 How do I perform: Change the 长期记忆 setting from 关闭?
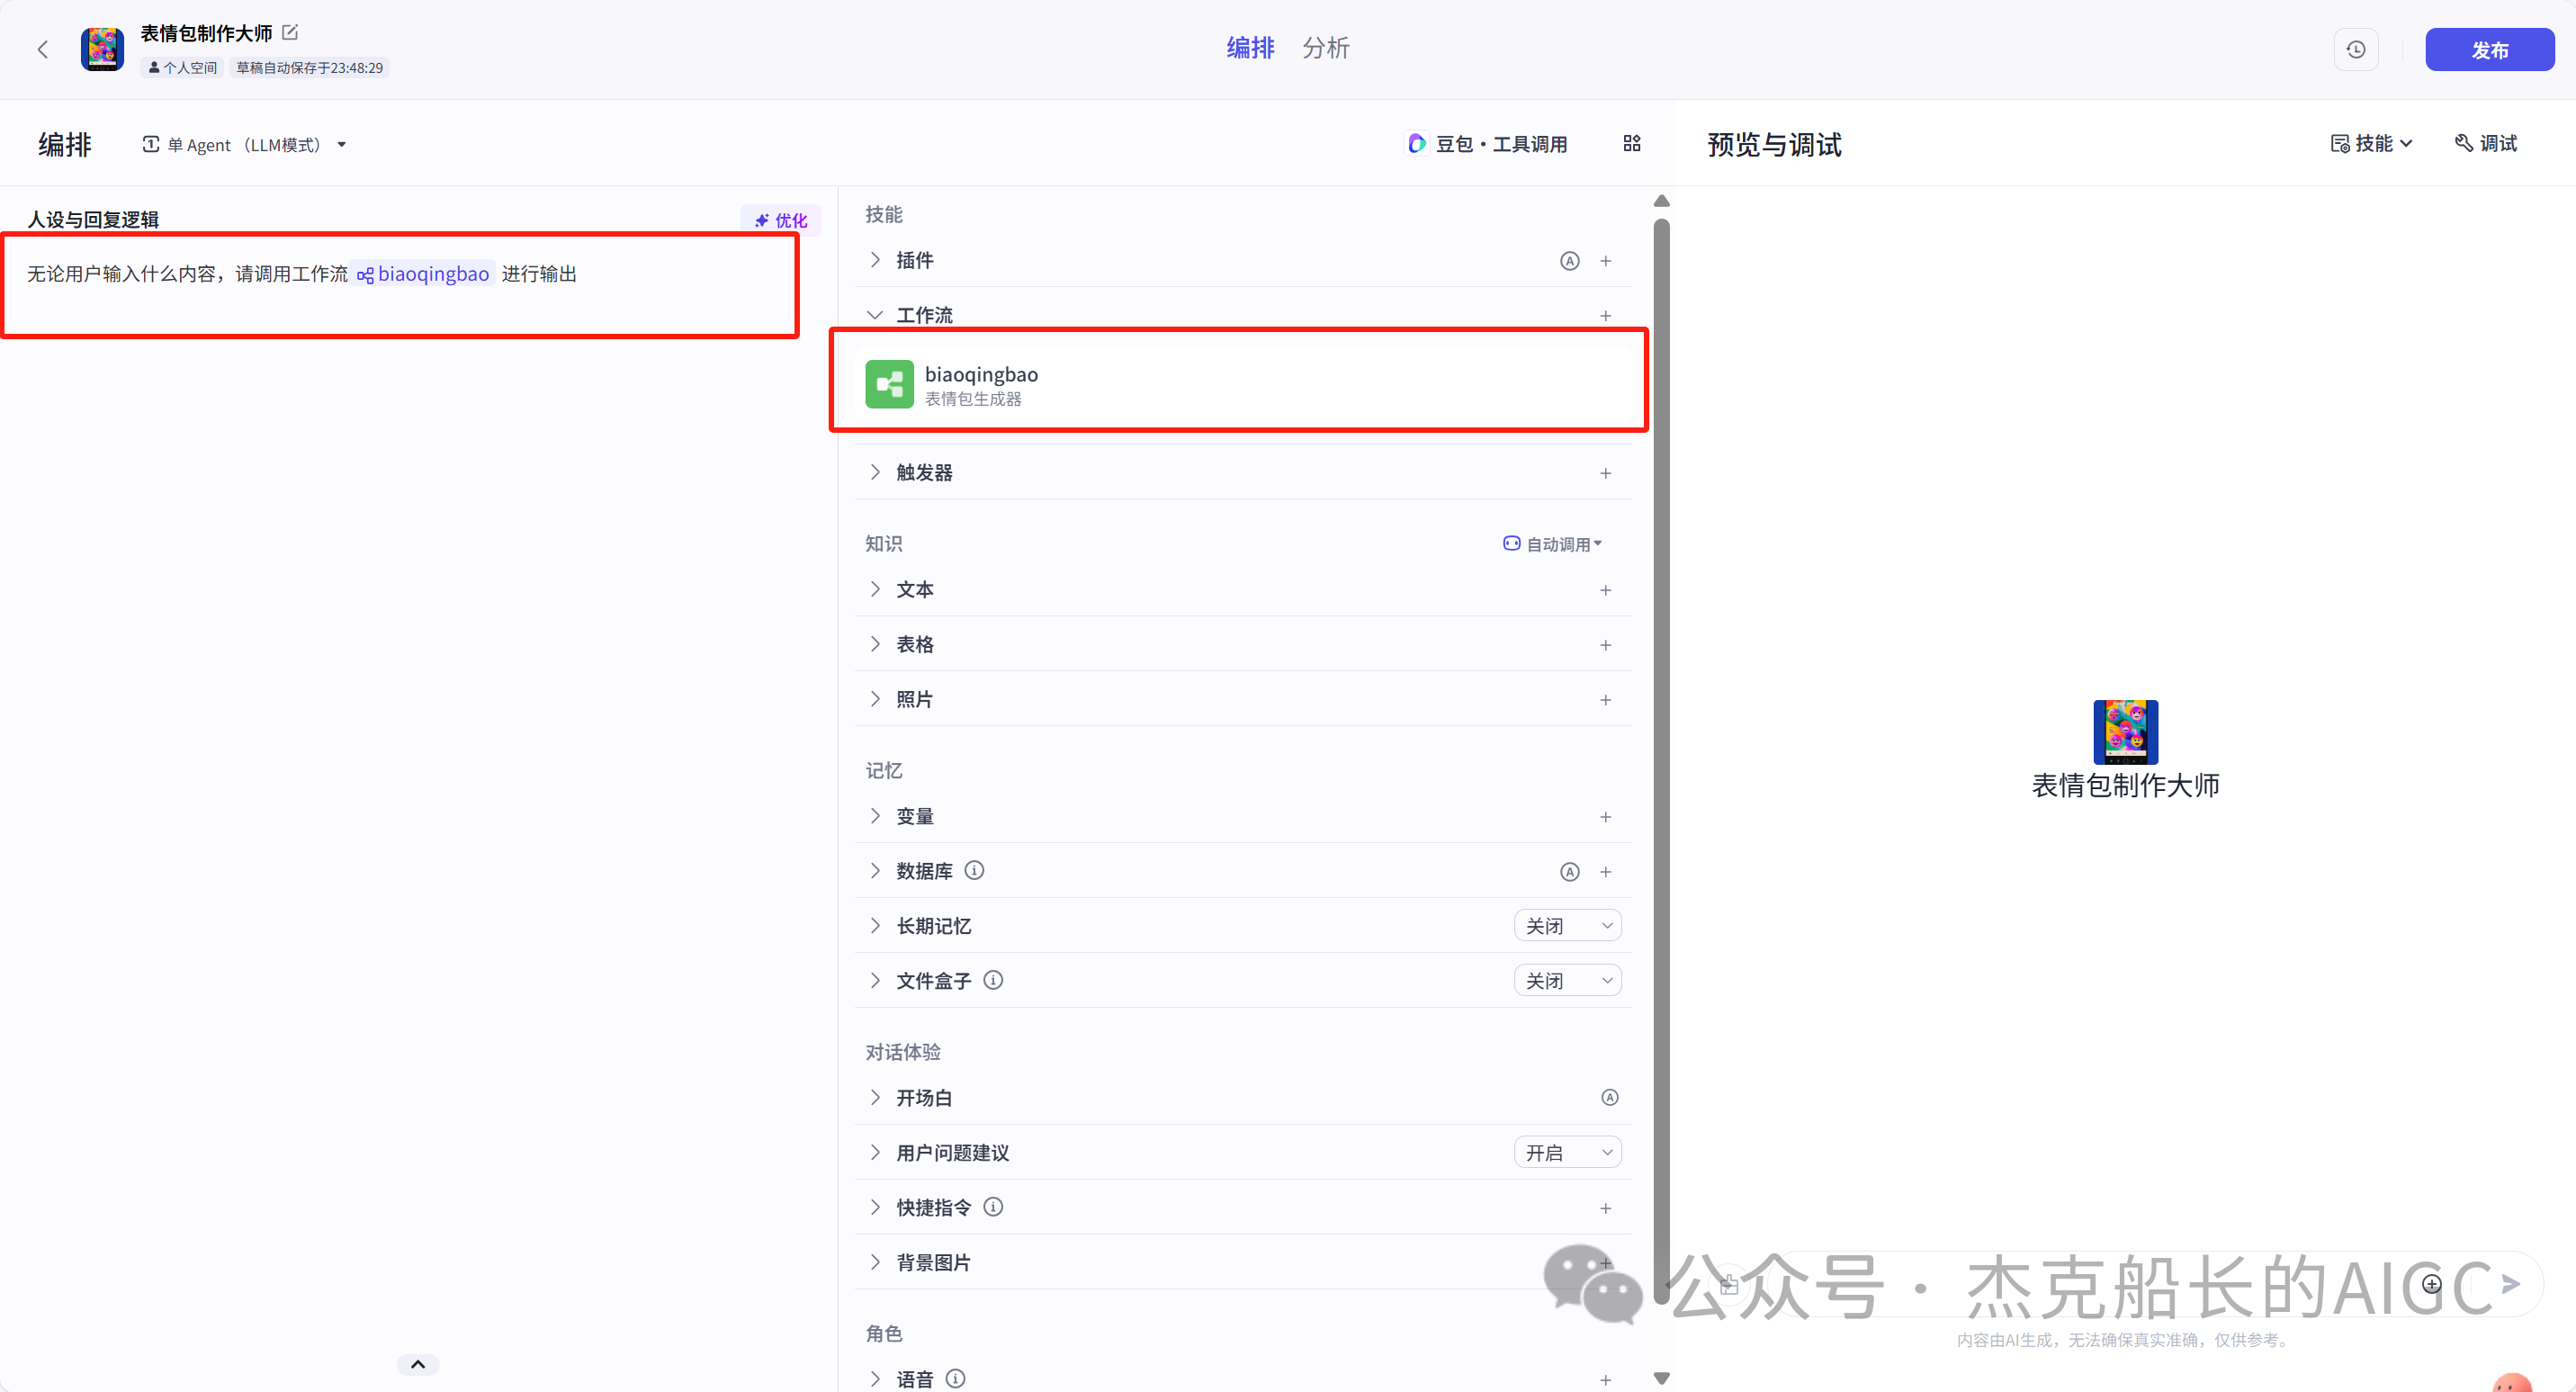click(1567, 925)
